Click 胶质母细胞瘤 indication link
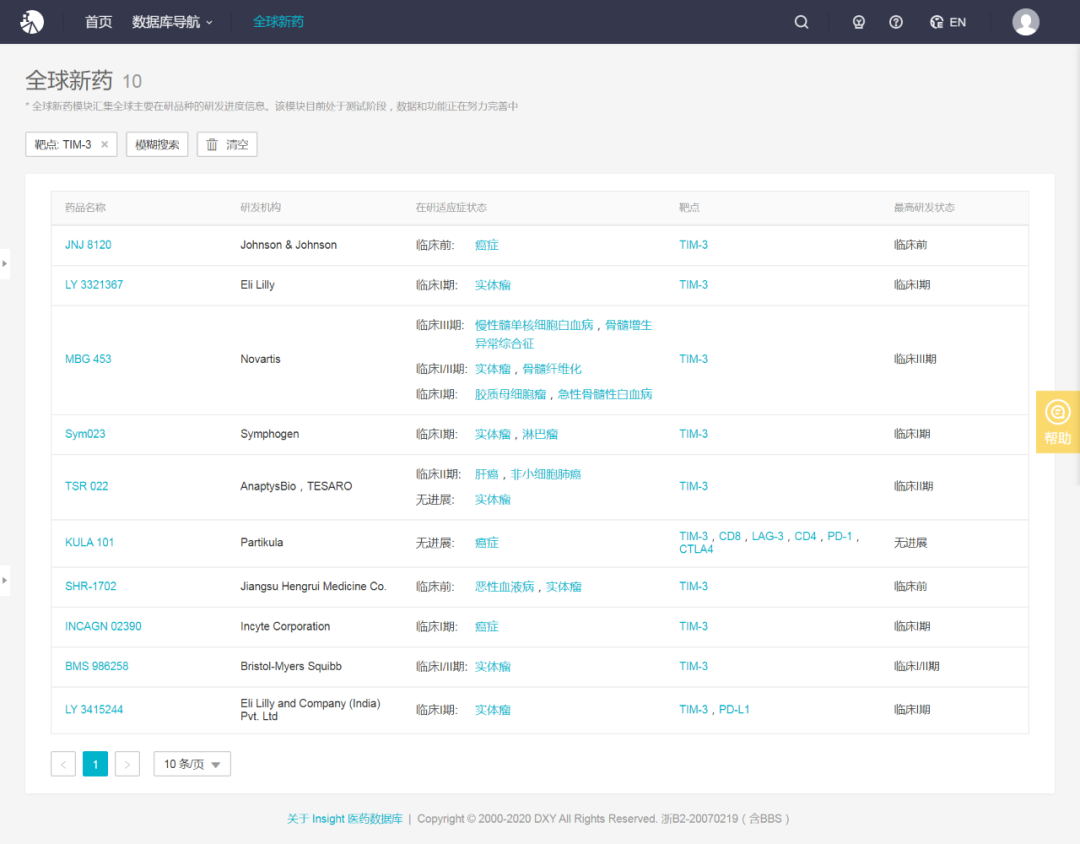 510,395
